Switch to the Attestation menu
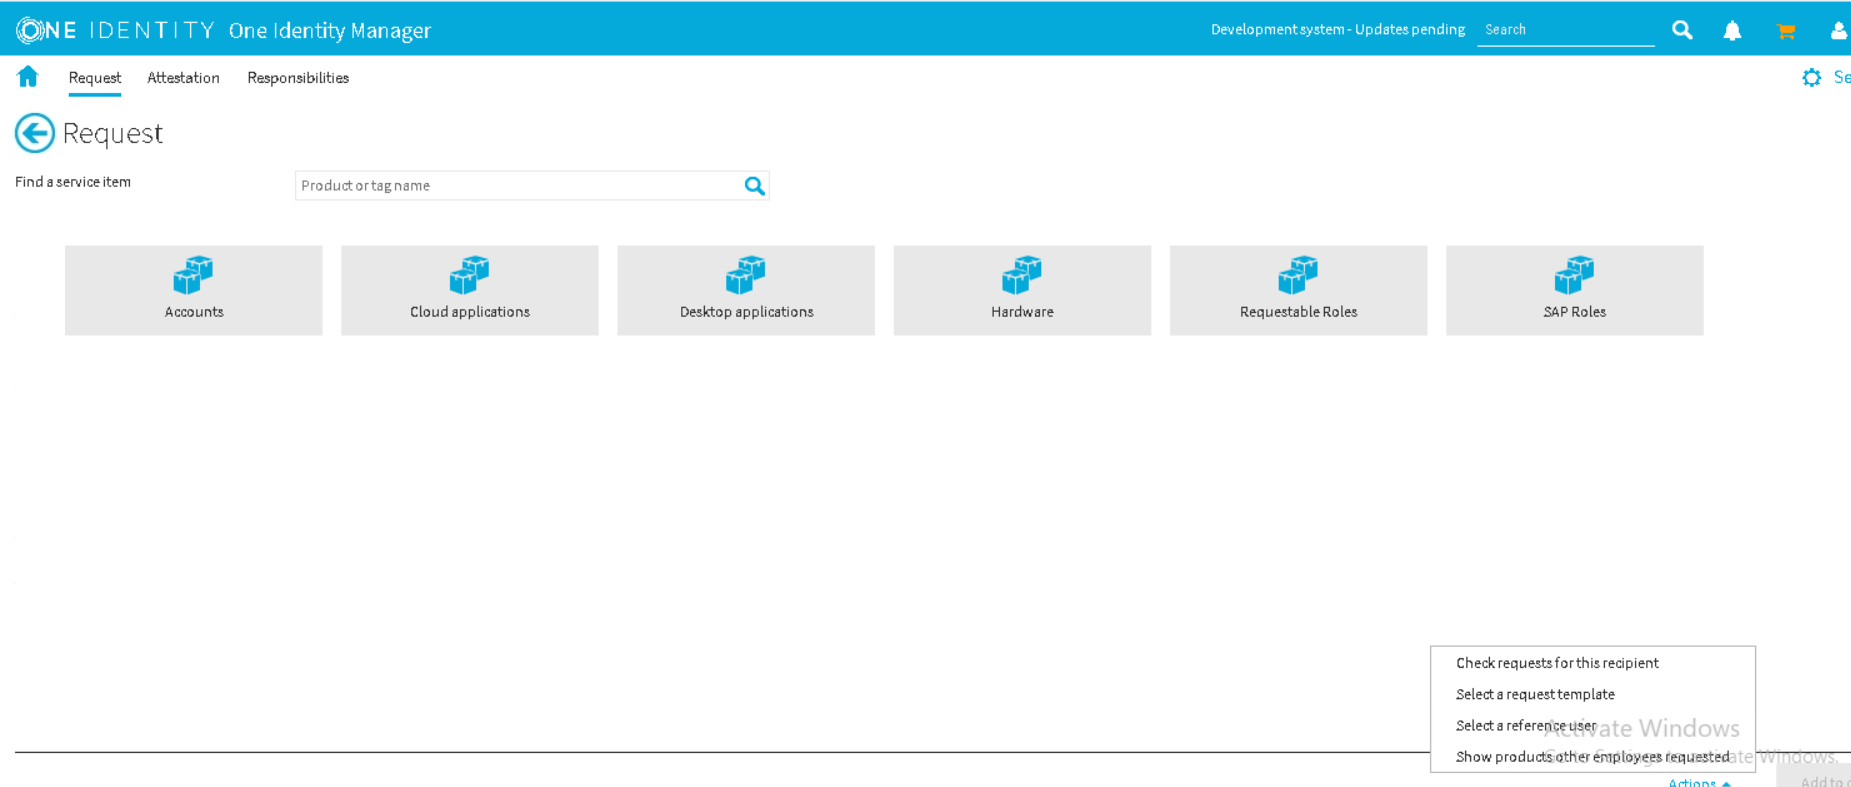This screenshot has width=1851, height=787. pyautogui.click(x=183, y=78)
